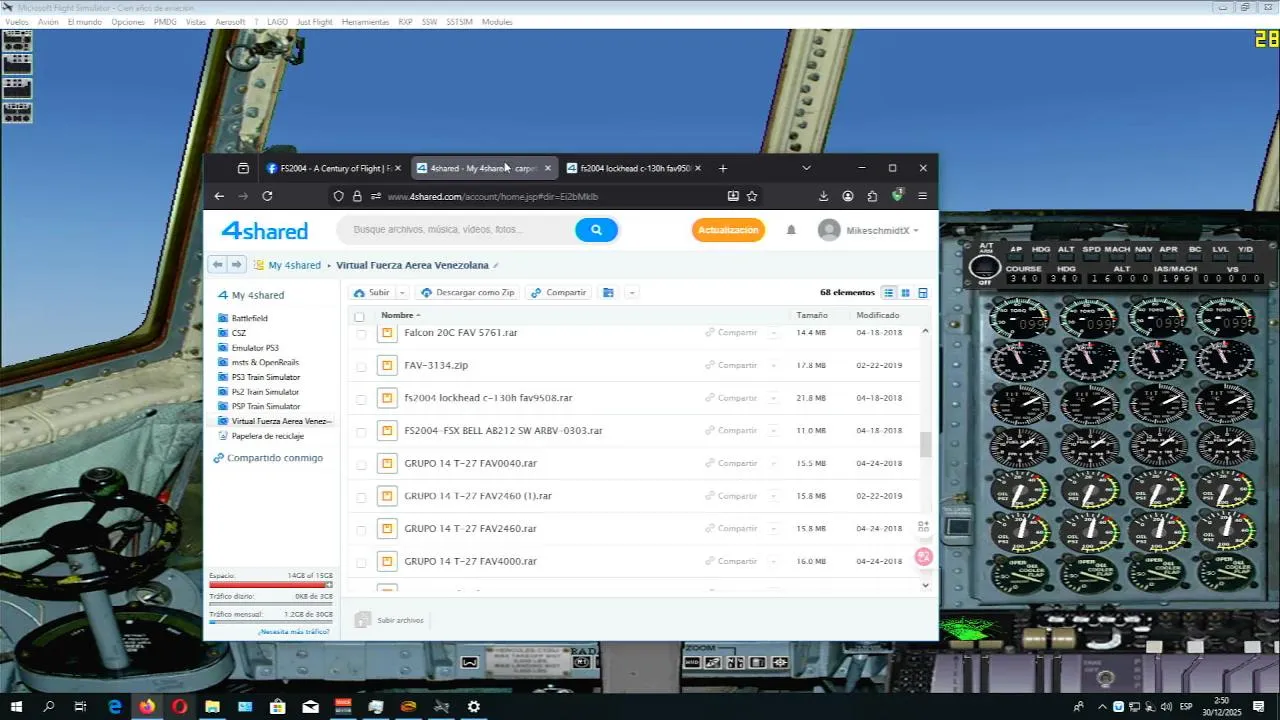The height and width of the screenshot is (720, 1280).
Task: Switch to the third view mode icon
Action: click(x=922, y=293)
